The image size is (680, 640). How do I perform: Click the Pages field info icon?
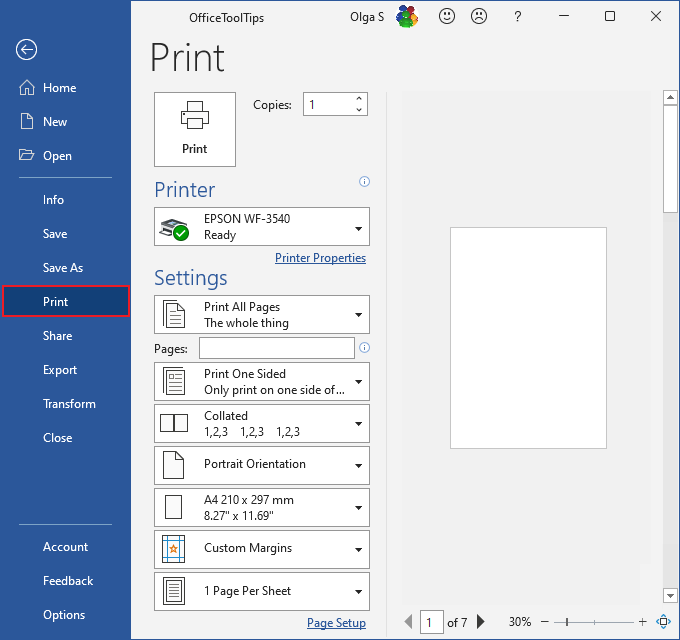(364, 348)
